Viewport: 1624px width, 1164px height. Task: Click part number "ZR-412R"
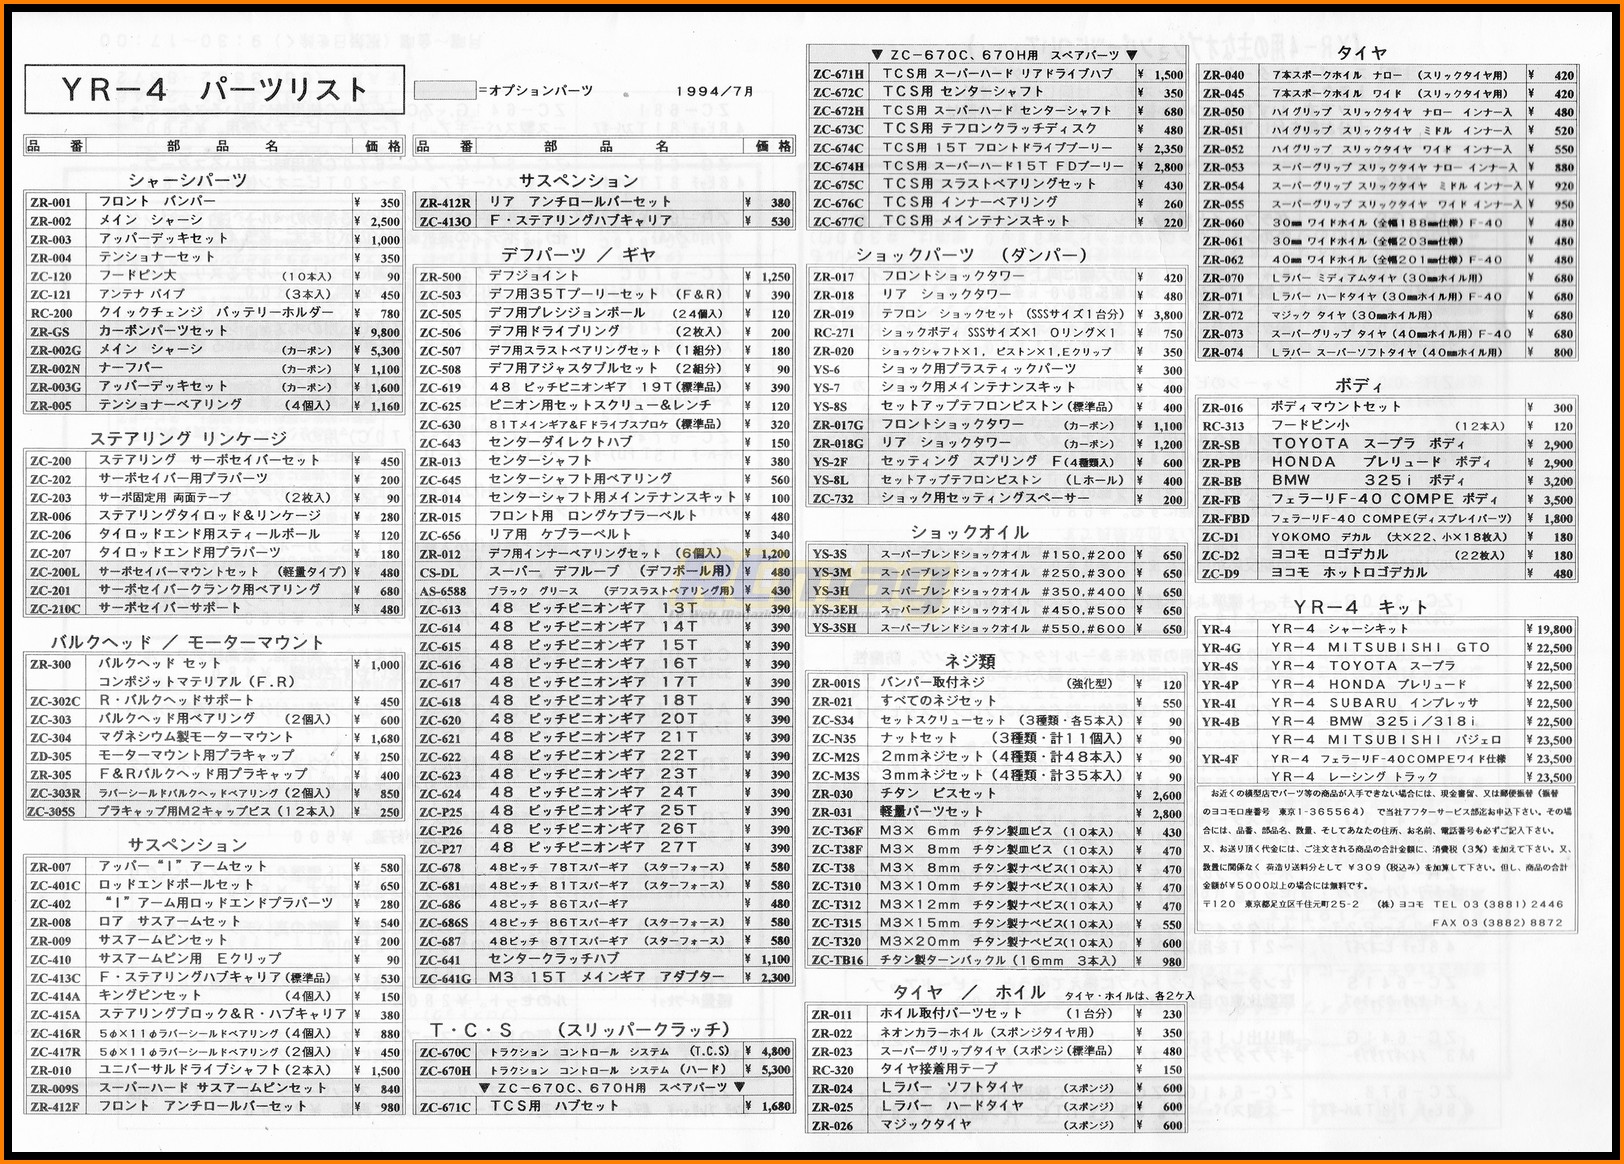(445, 202)
